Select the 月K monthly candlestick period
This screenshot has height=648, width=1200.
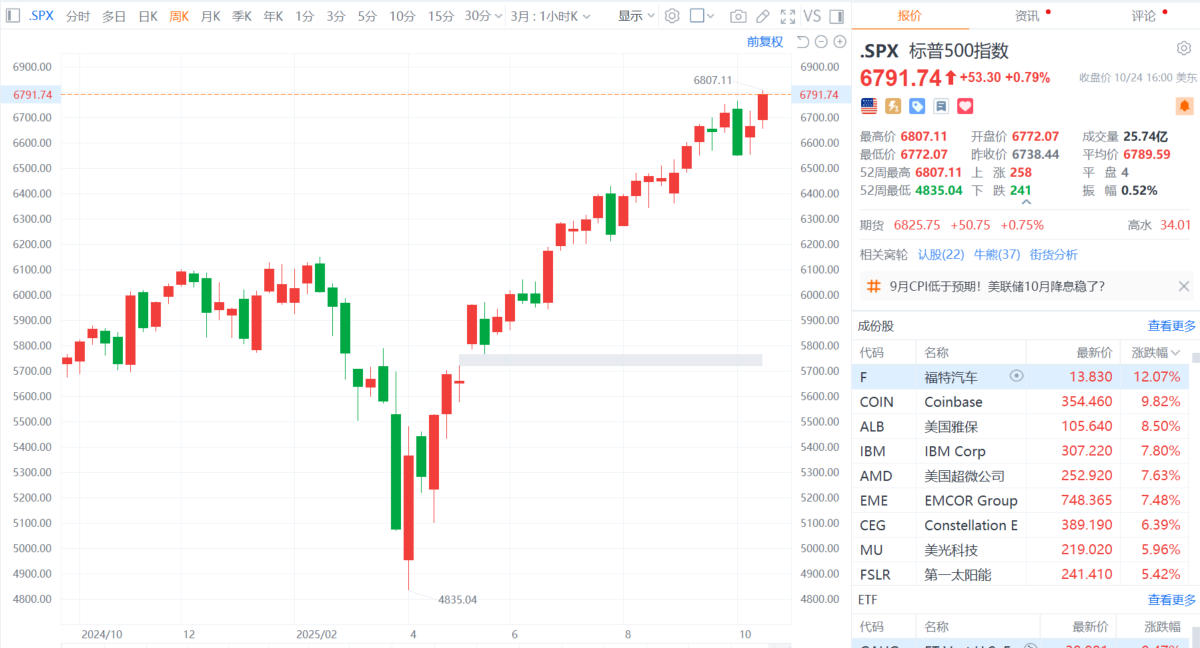click(210, 16)
